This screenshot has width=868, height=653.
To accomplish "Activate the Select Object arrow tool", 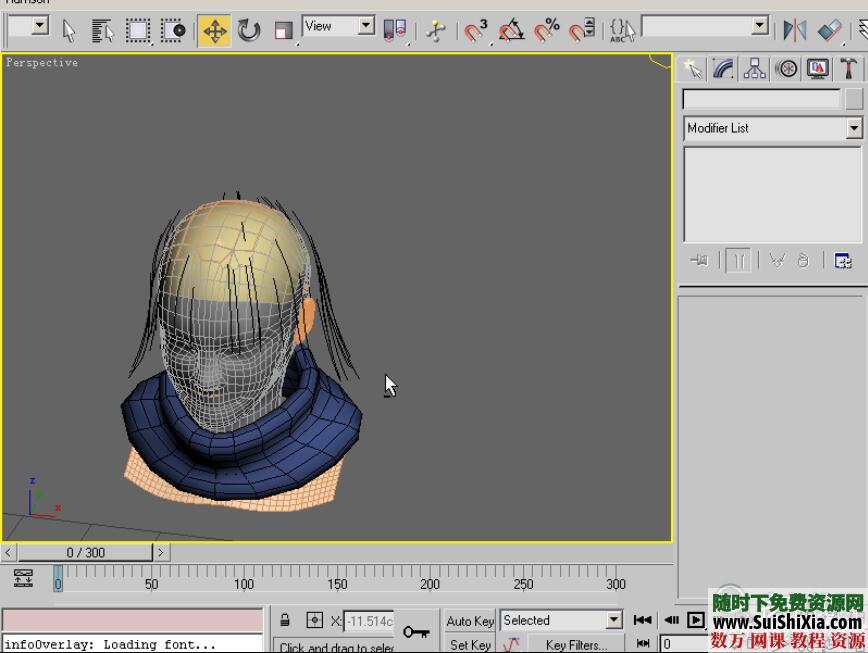I will tap(67, 30).
